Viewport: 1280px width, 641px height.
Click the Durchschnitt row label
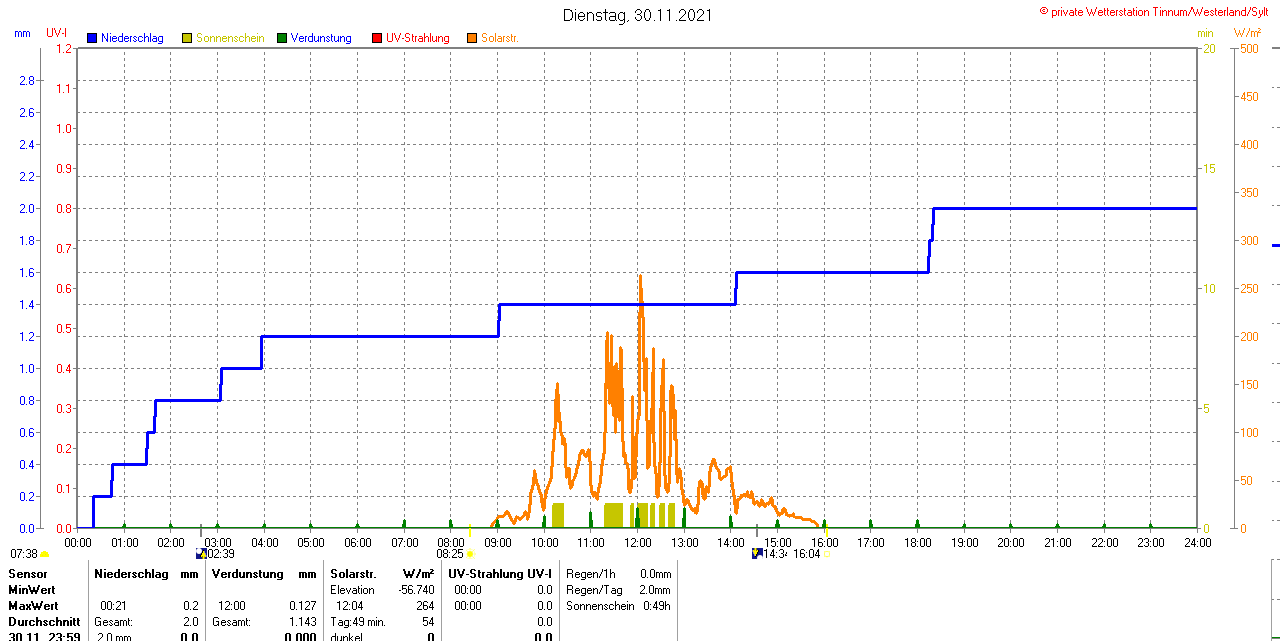click(44, 622)
